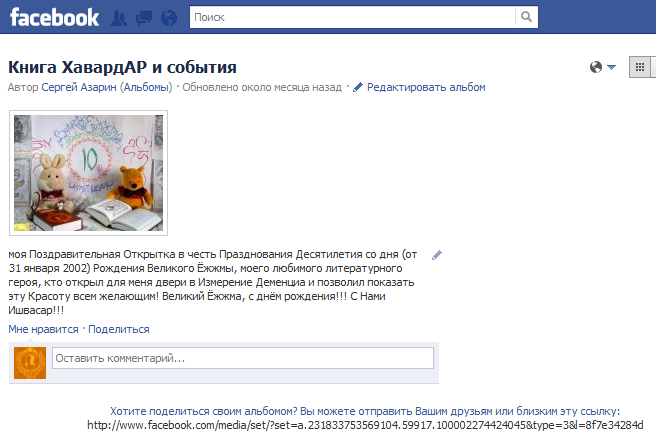Open the Facebook logo home link

click(x=54, y=18)
